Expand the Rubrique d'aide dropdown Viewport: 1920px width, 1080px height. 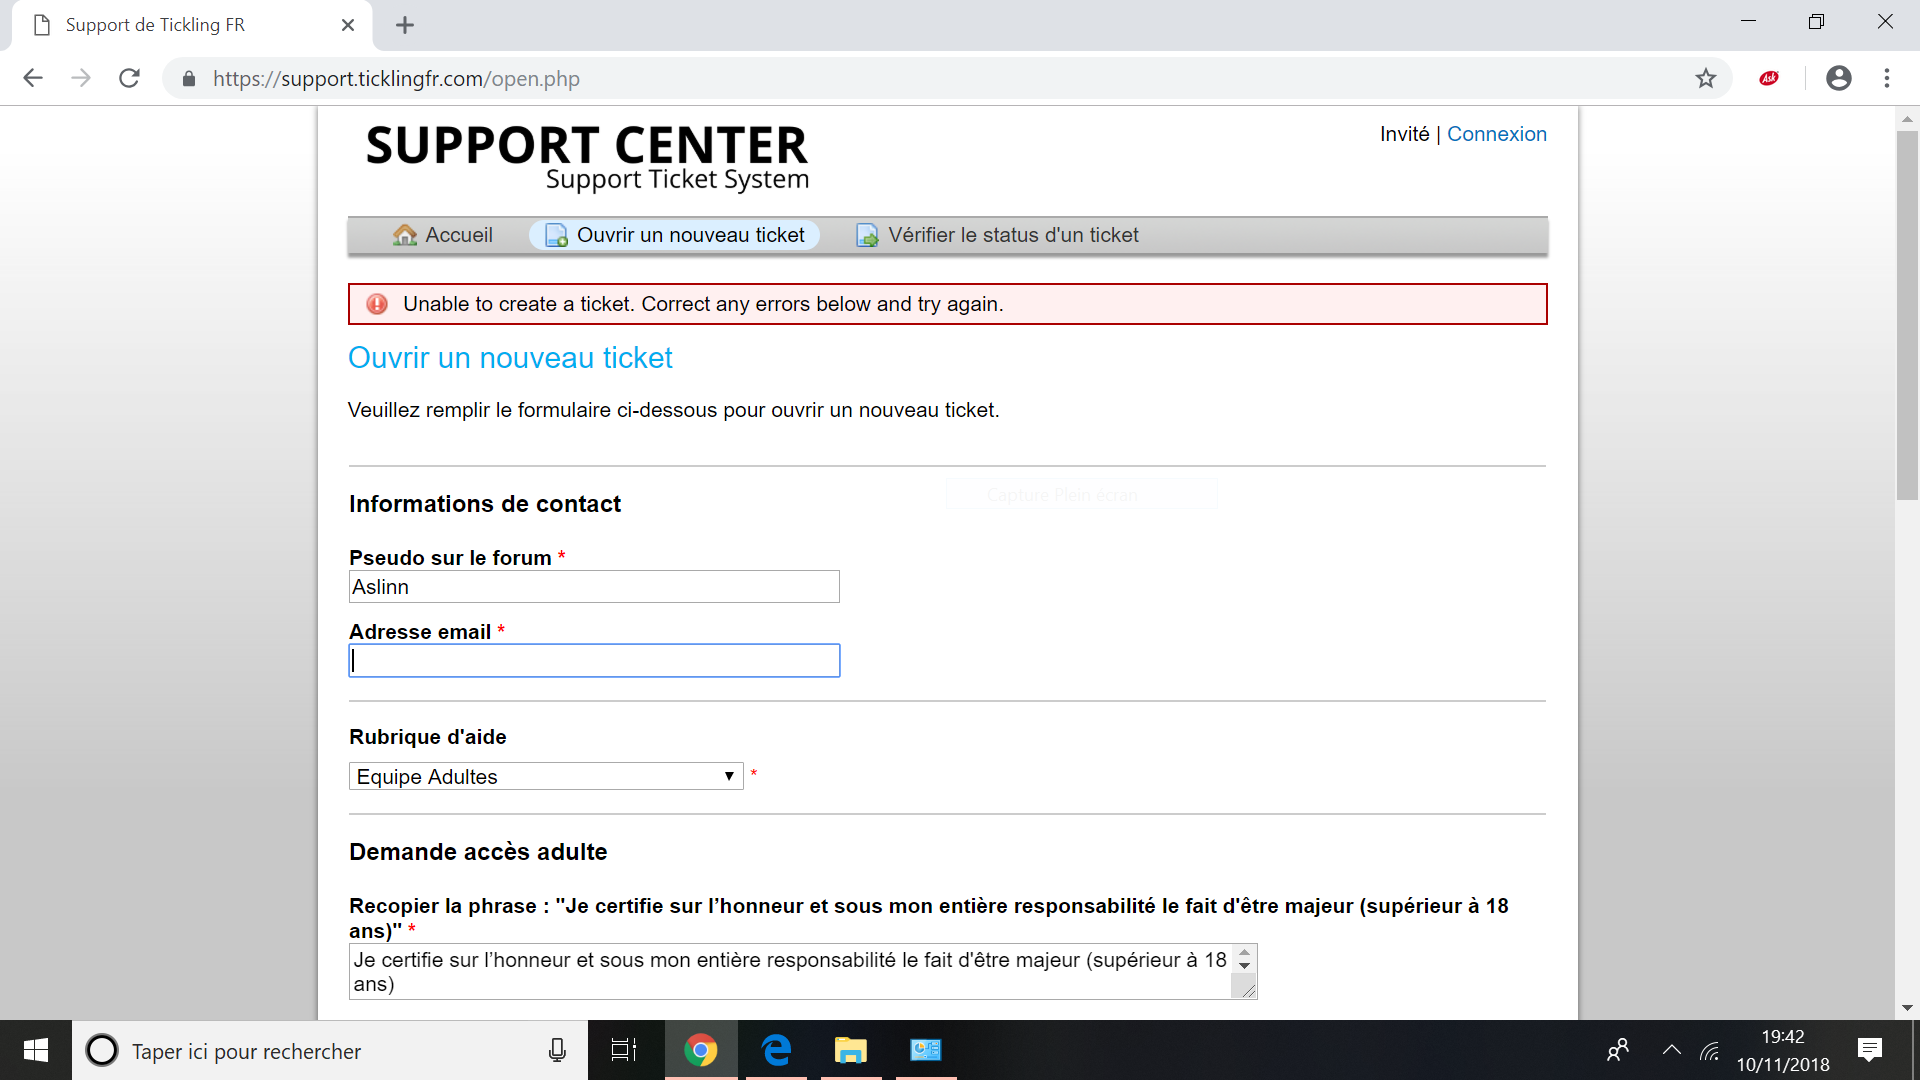coord(546,776)
